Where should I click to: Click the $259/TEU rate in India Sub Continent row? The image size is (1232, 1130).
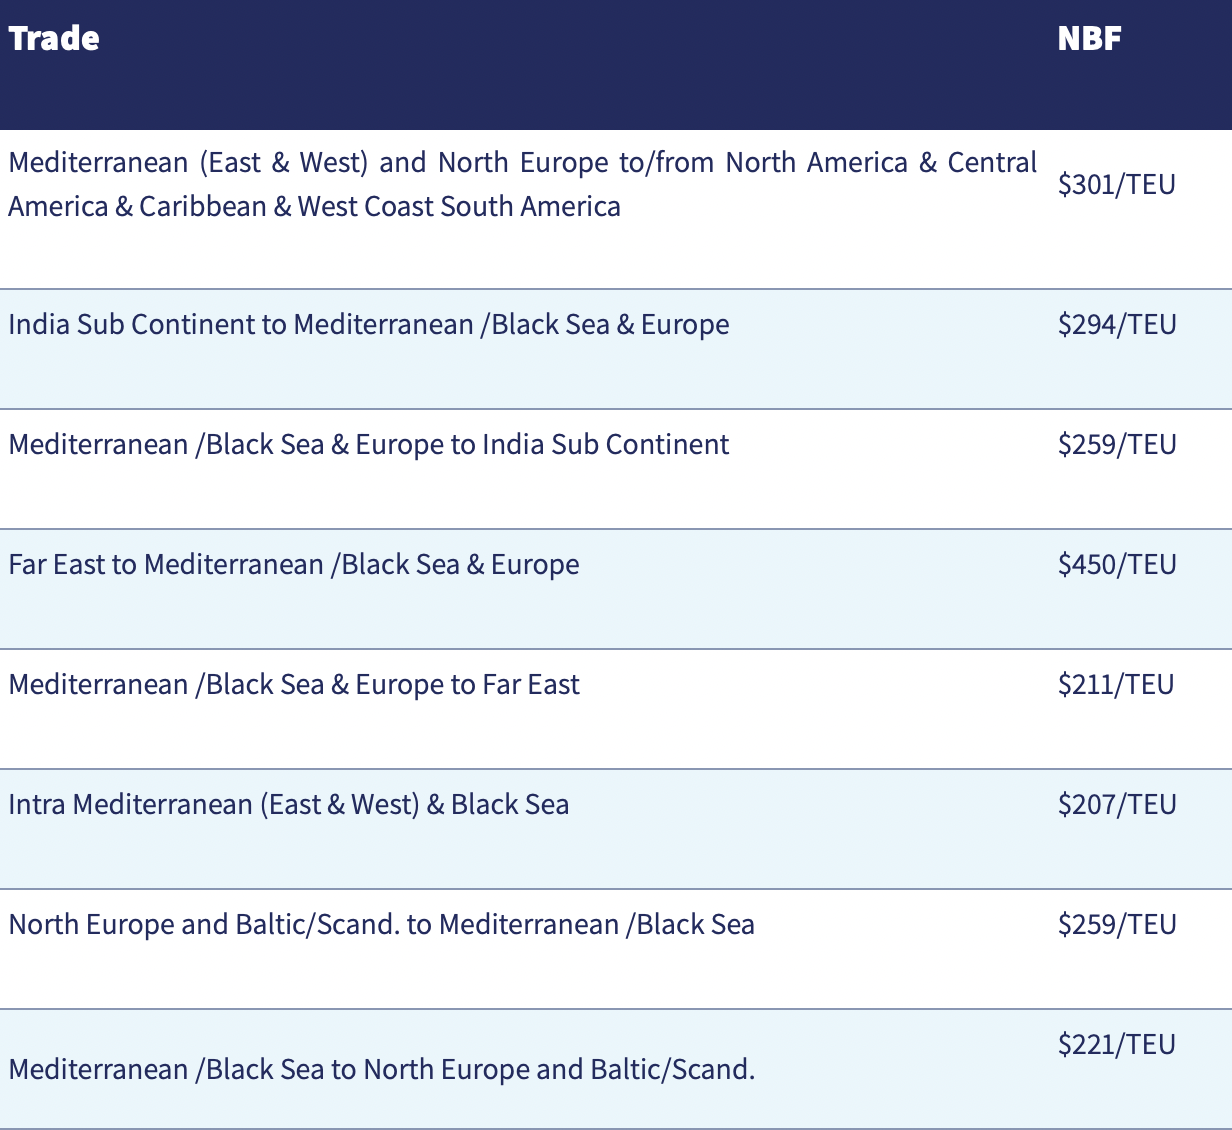pyautogui.click(x=1117, y=444)
